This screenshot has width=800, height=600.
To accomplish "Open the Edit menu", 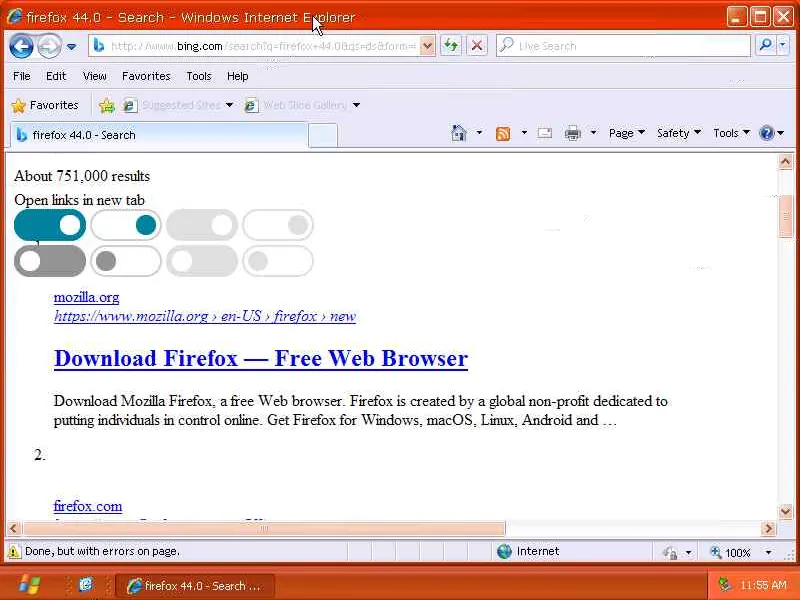I will (x=56, y=76).
